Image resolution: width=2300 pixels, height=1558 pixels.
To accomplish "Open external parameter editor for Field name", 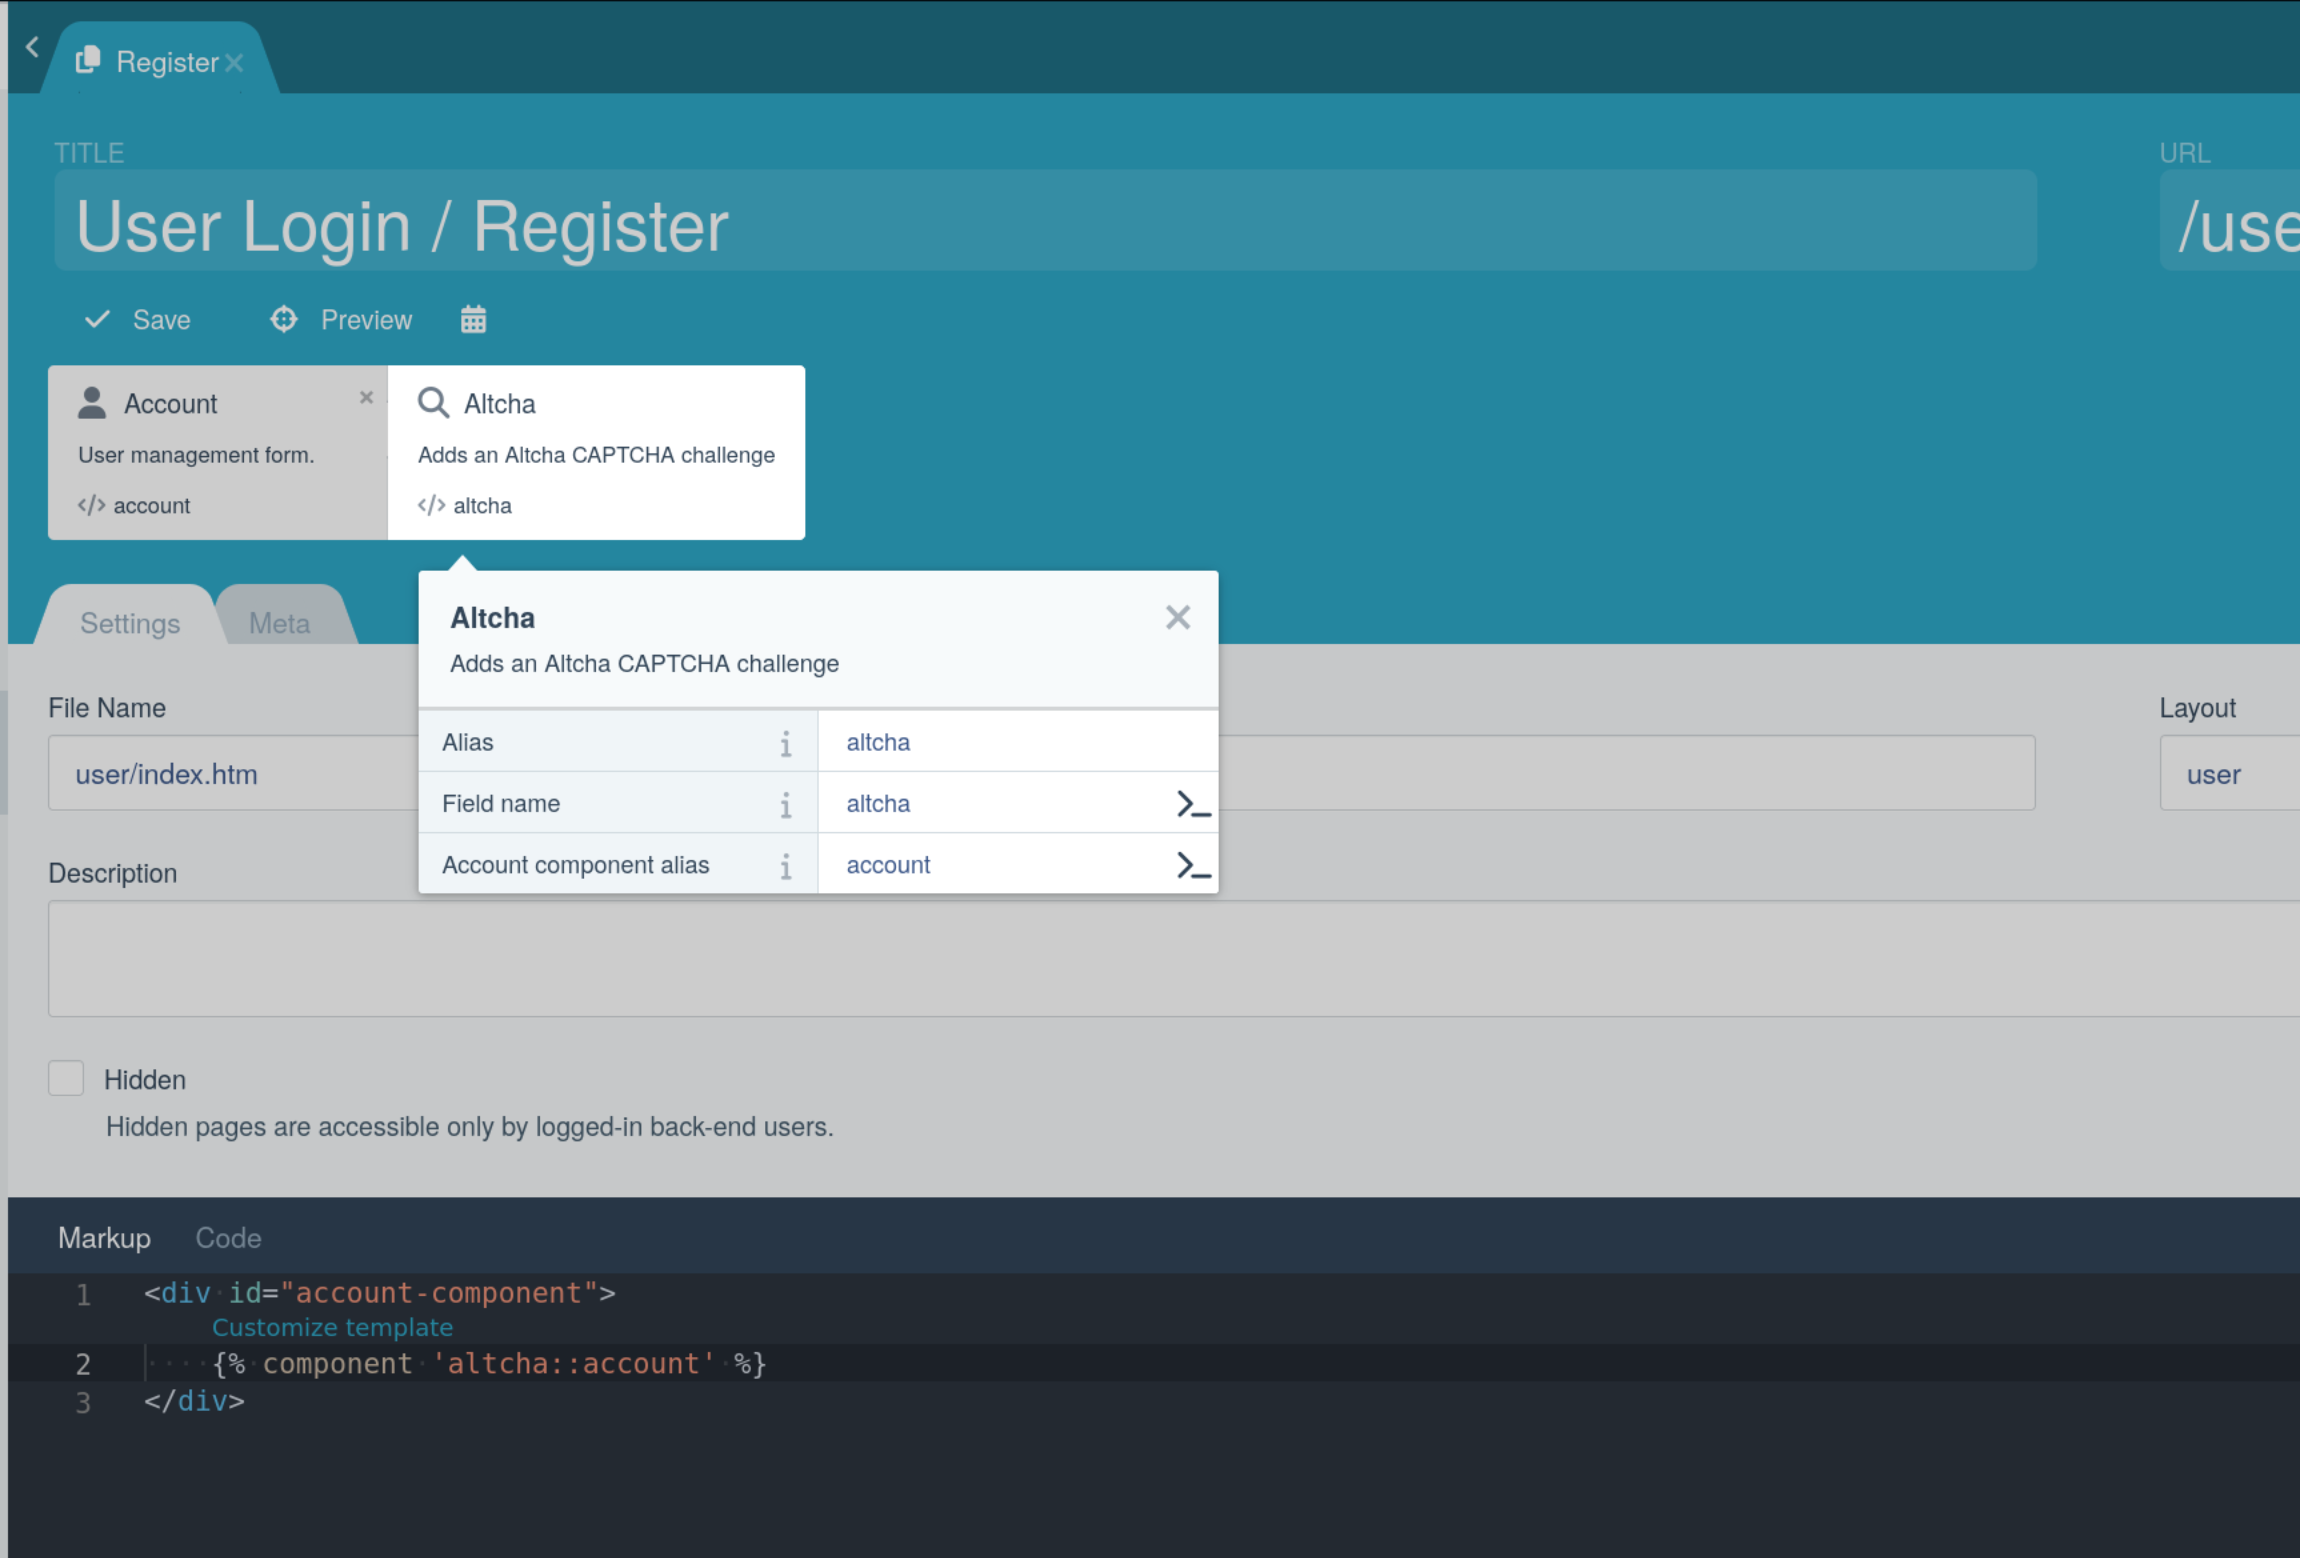I will tap(1194, 804).
